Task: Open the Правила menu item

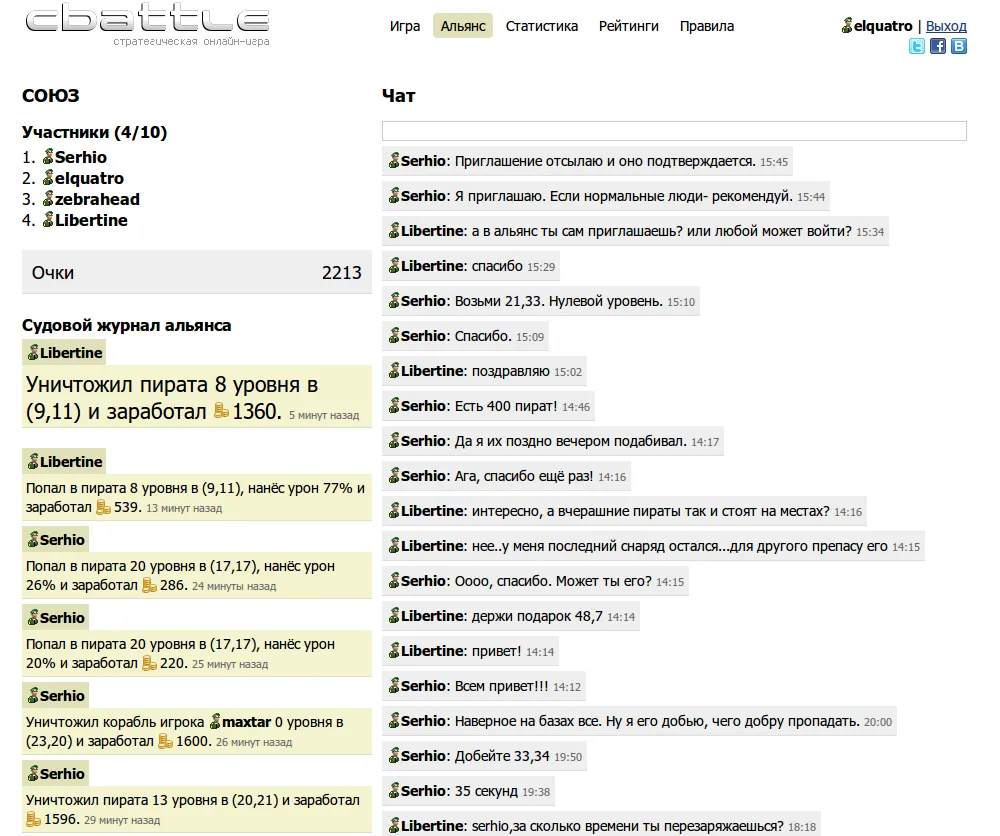Action: point(707,26)
